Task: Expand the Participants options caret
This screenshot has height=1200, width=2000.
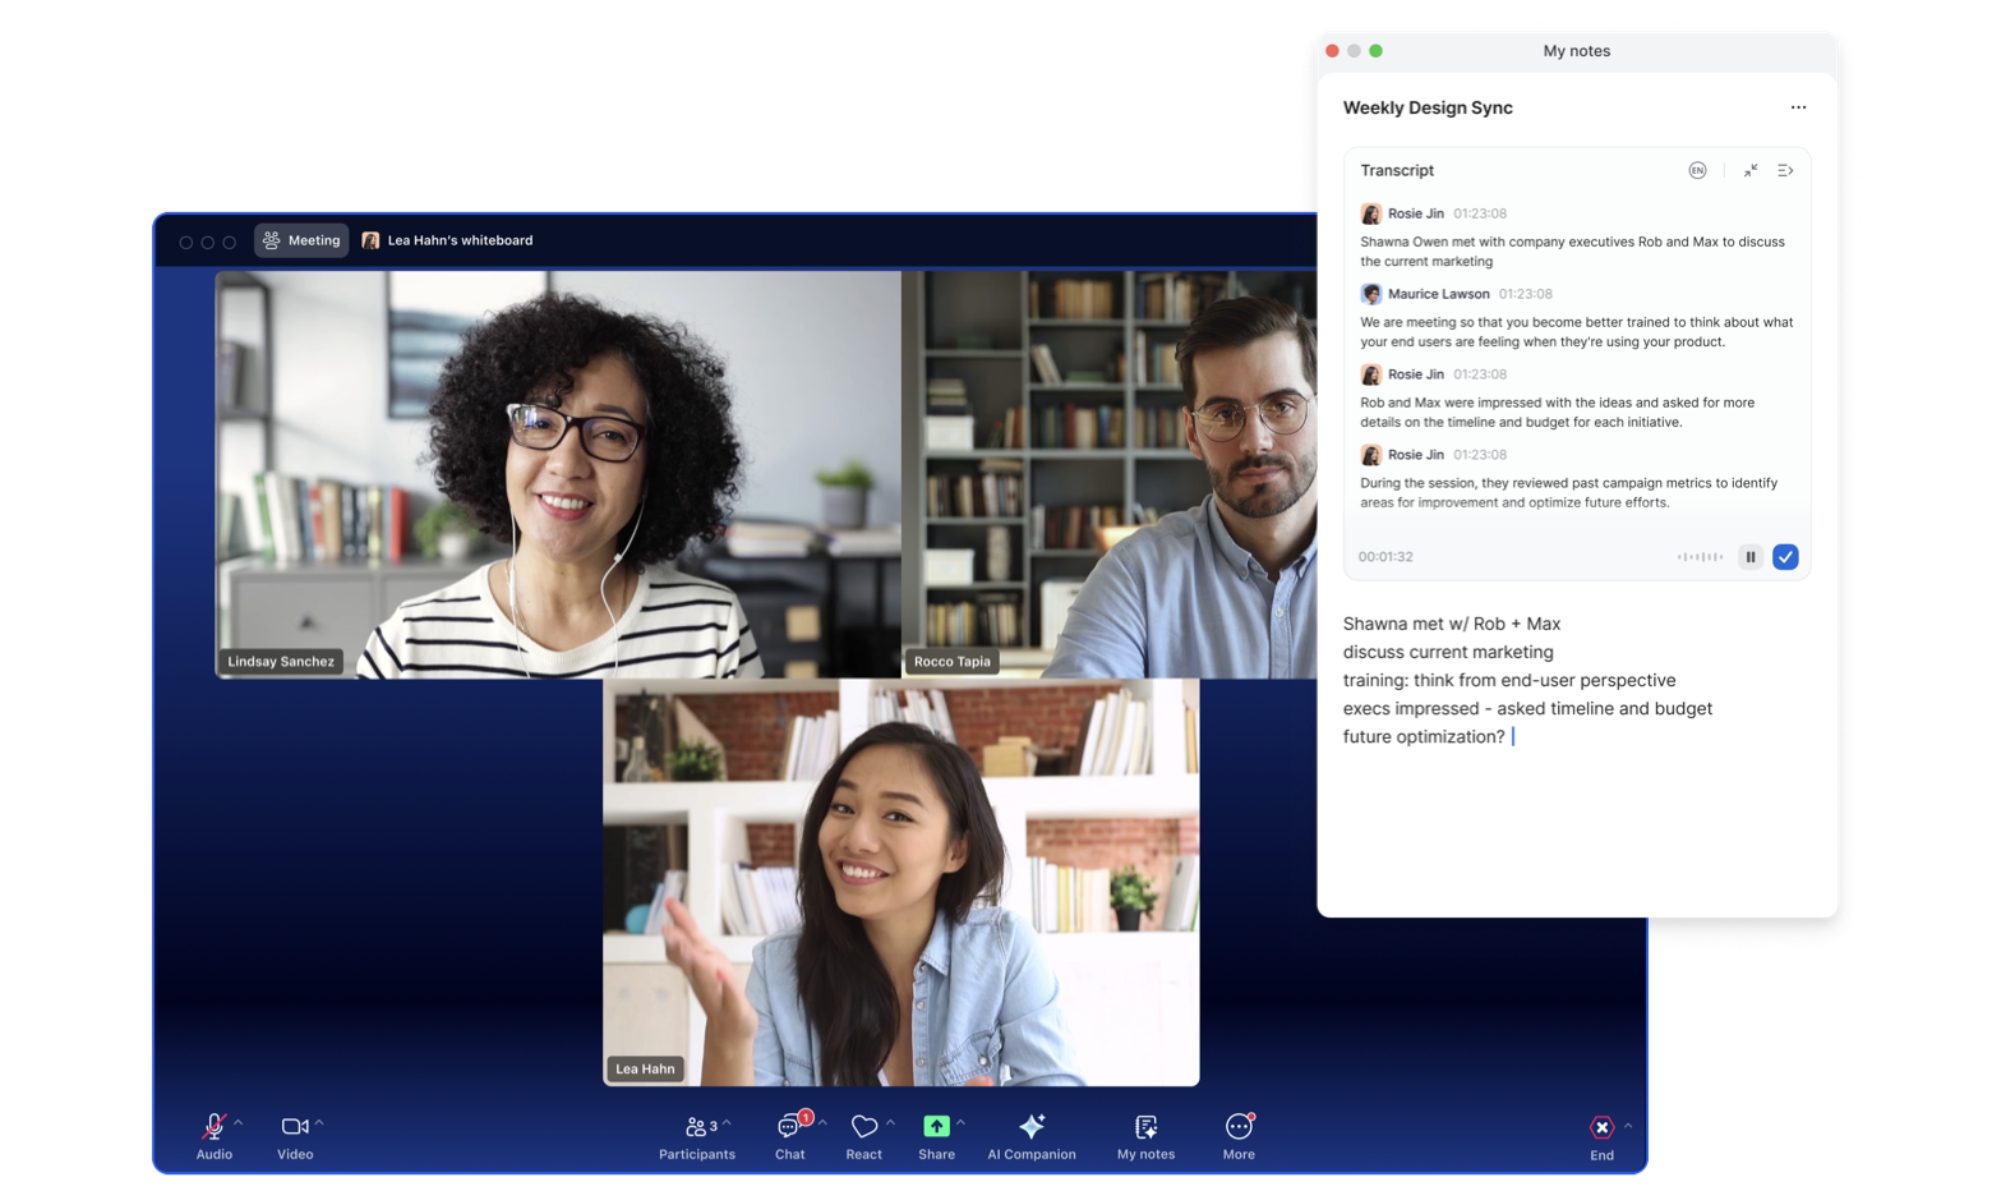Action: tap(727, 1123)
